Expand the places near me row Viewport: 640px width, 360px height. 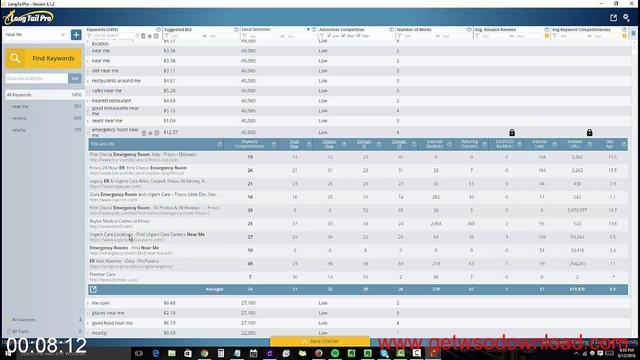(x=88, y=313)
